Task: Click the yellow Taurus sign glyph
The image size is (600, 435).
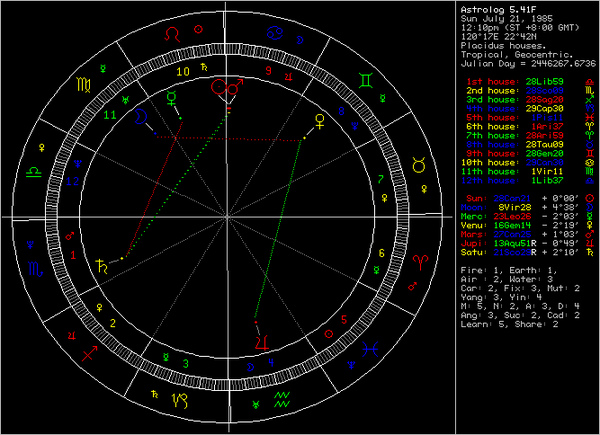Action: click(419, 165)
